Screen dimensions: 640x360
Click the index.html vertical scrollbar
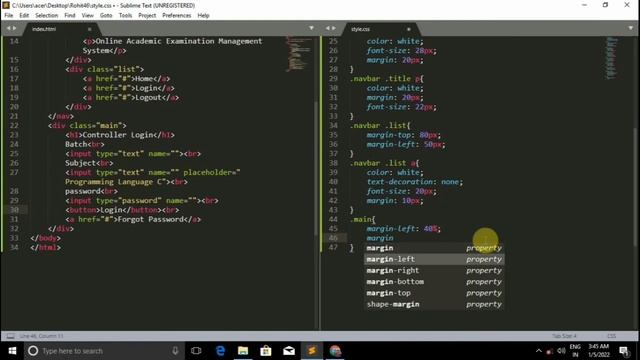pyautogui.click(x=316, y=169)
